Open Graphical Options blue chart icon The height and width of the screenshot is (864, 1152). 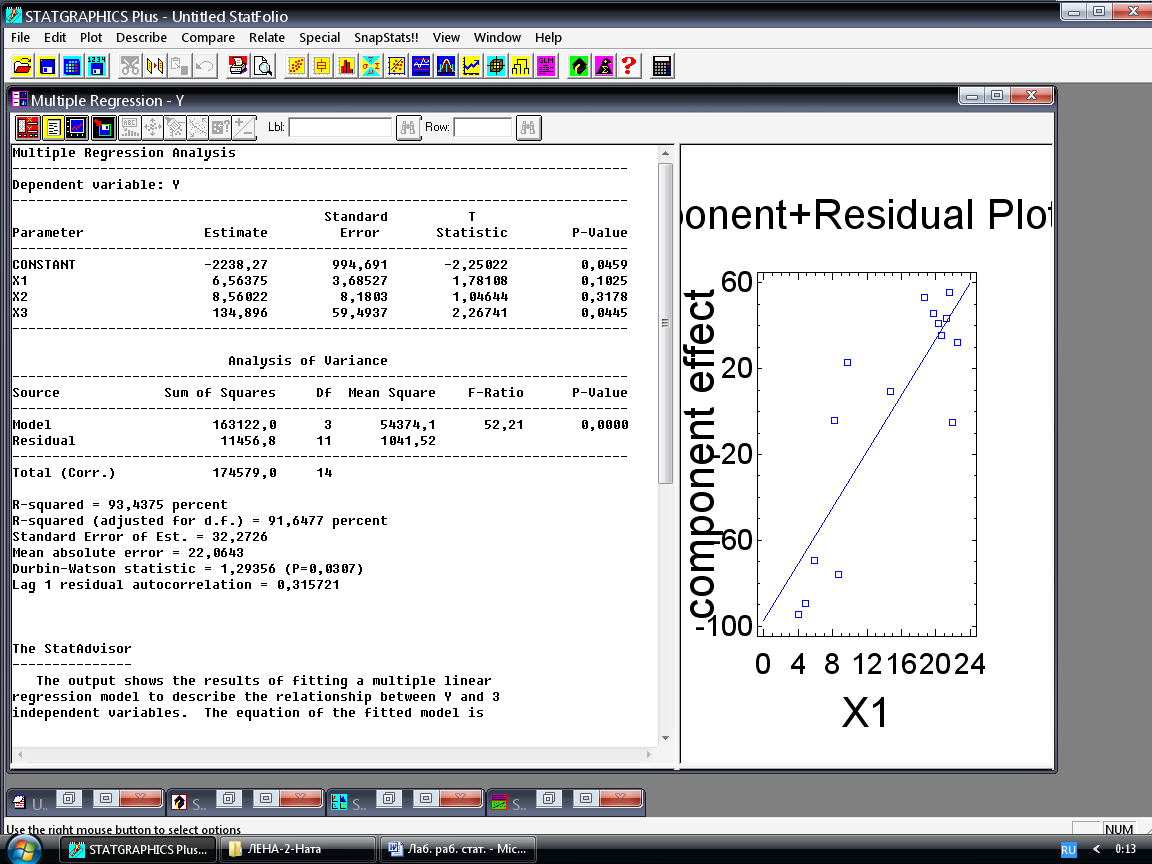pyautogui.click(x=76, y=128)
